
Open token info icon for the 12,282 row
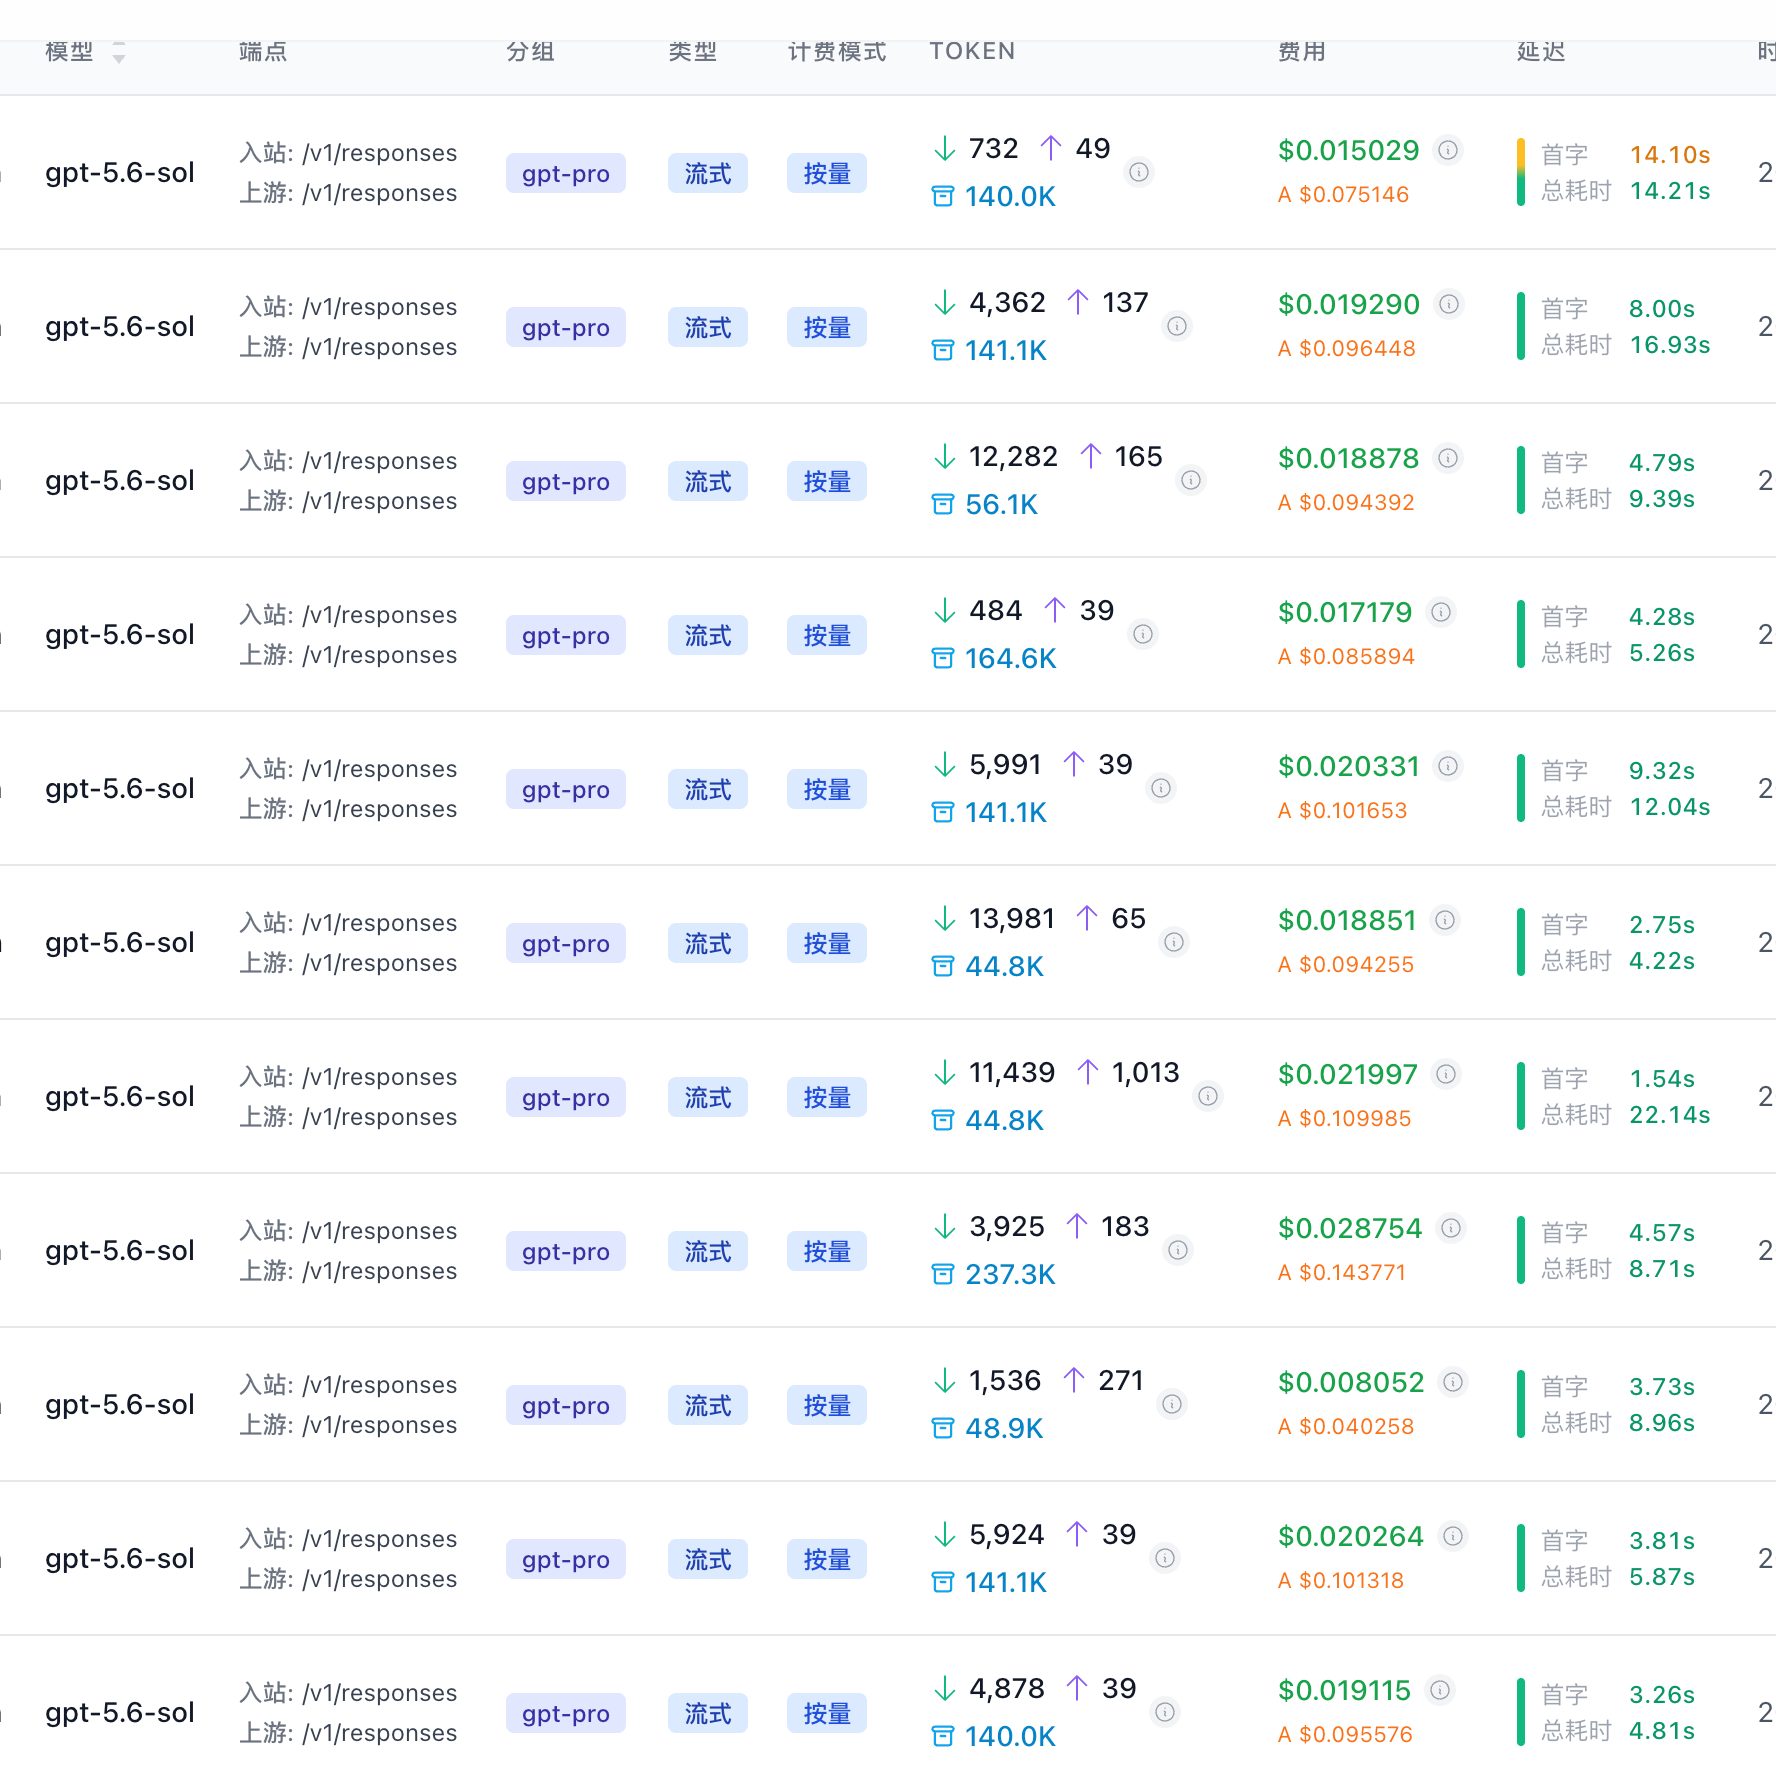click(x=1191, y=480)
